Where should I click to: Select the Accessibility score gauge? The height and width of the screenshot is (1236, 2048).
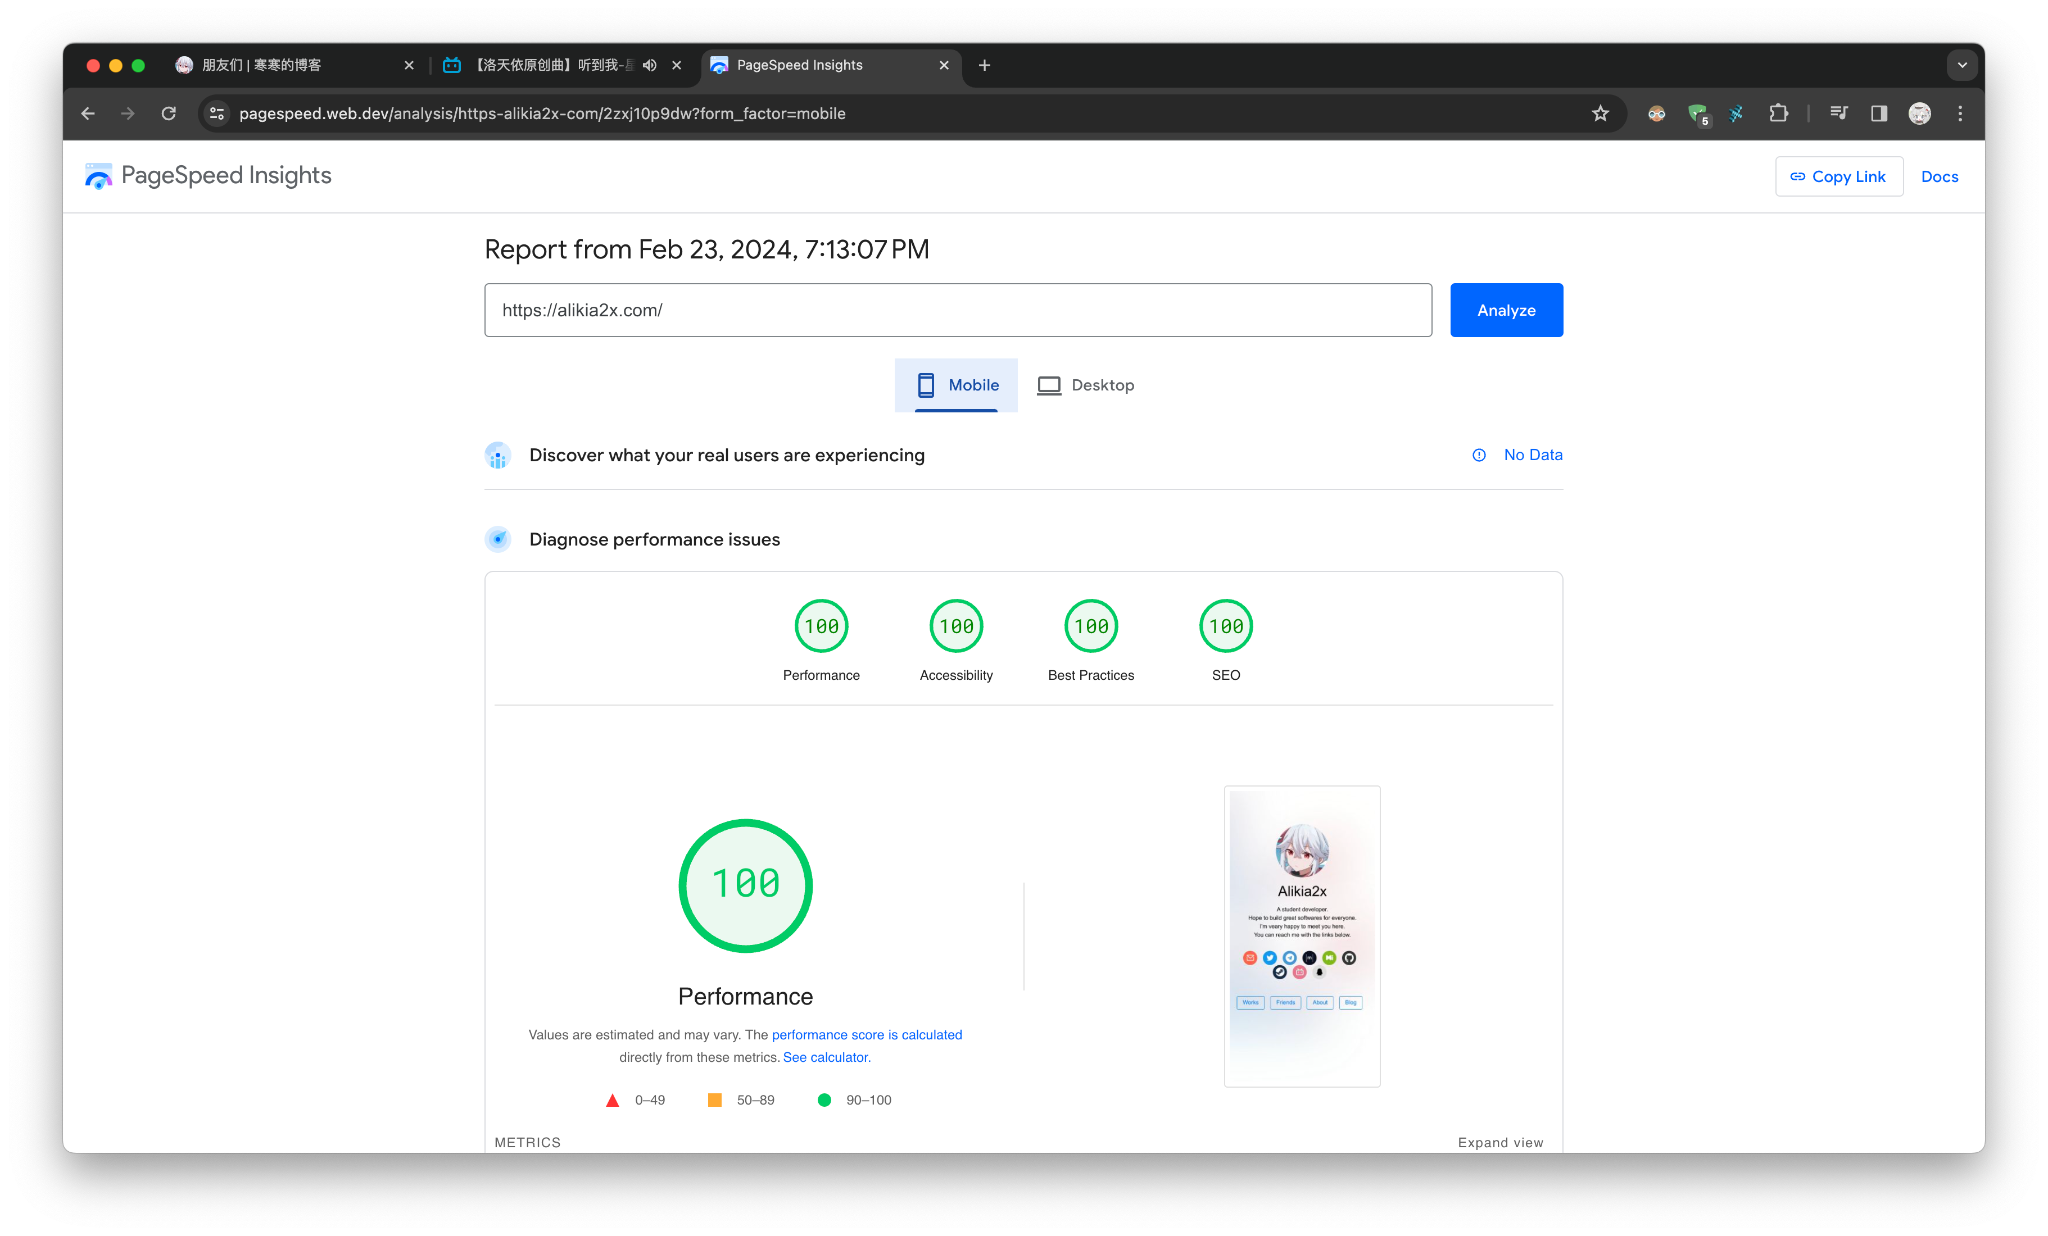point(956,627)
